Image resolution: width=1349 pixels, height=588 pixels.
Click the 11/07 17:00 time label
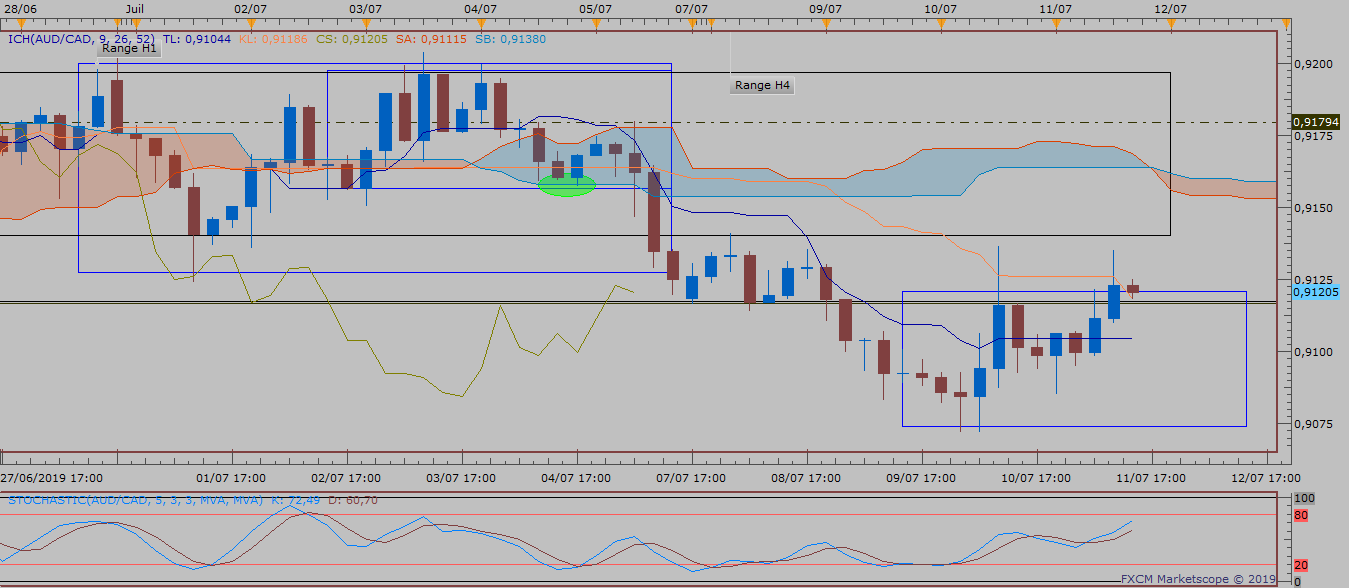(1150, 478)
